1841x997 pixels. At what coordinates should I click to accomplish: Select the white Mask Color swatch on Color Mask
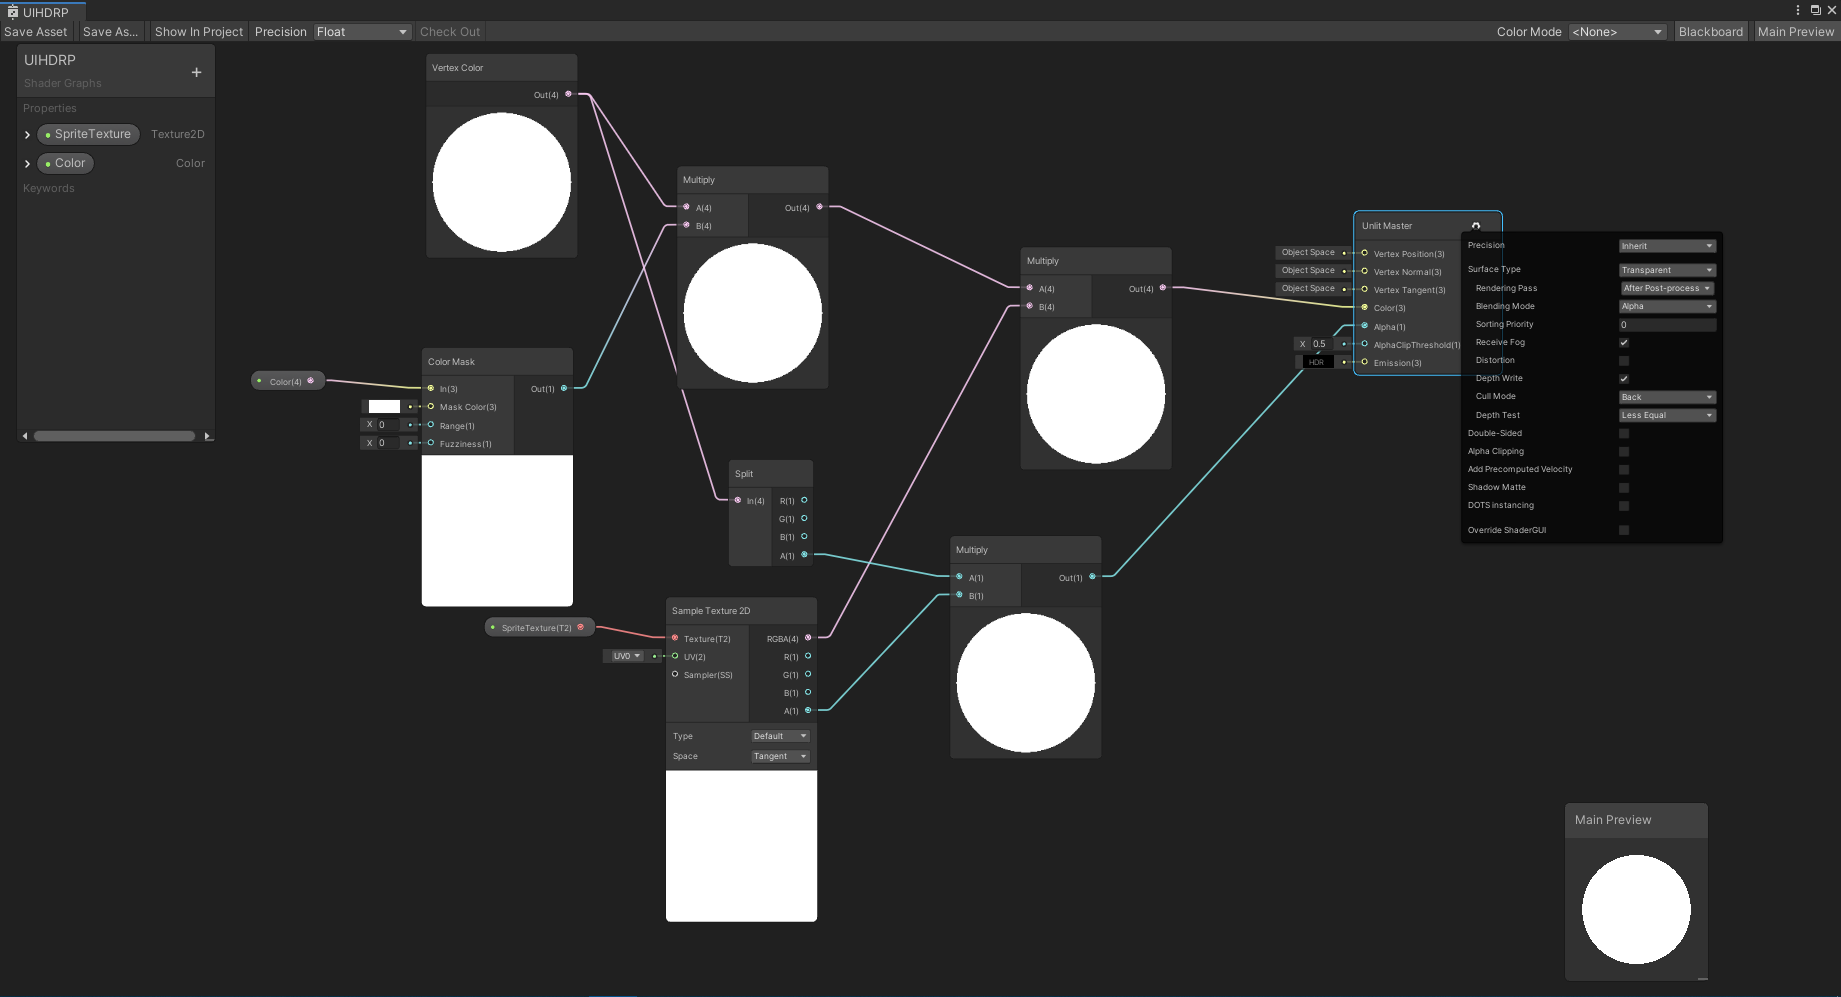coord(383,406)
